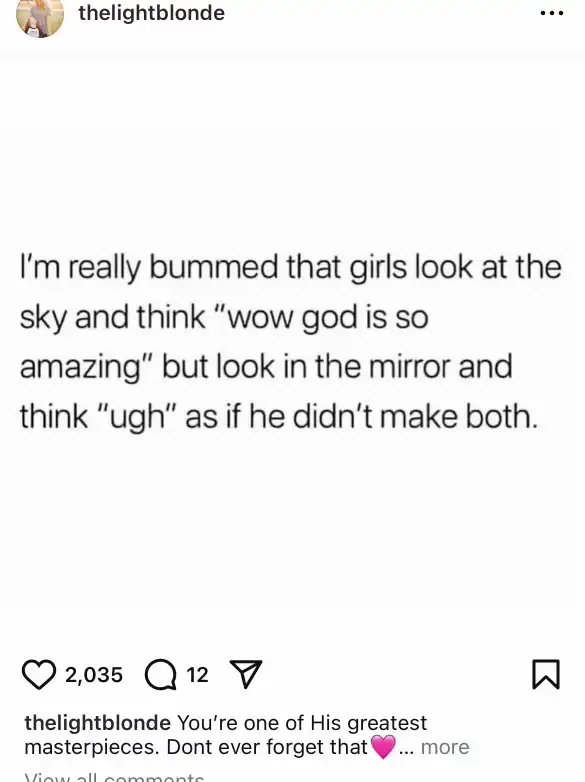Open View all comments
585x782 pixels.
(114, 777)
